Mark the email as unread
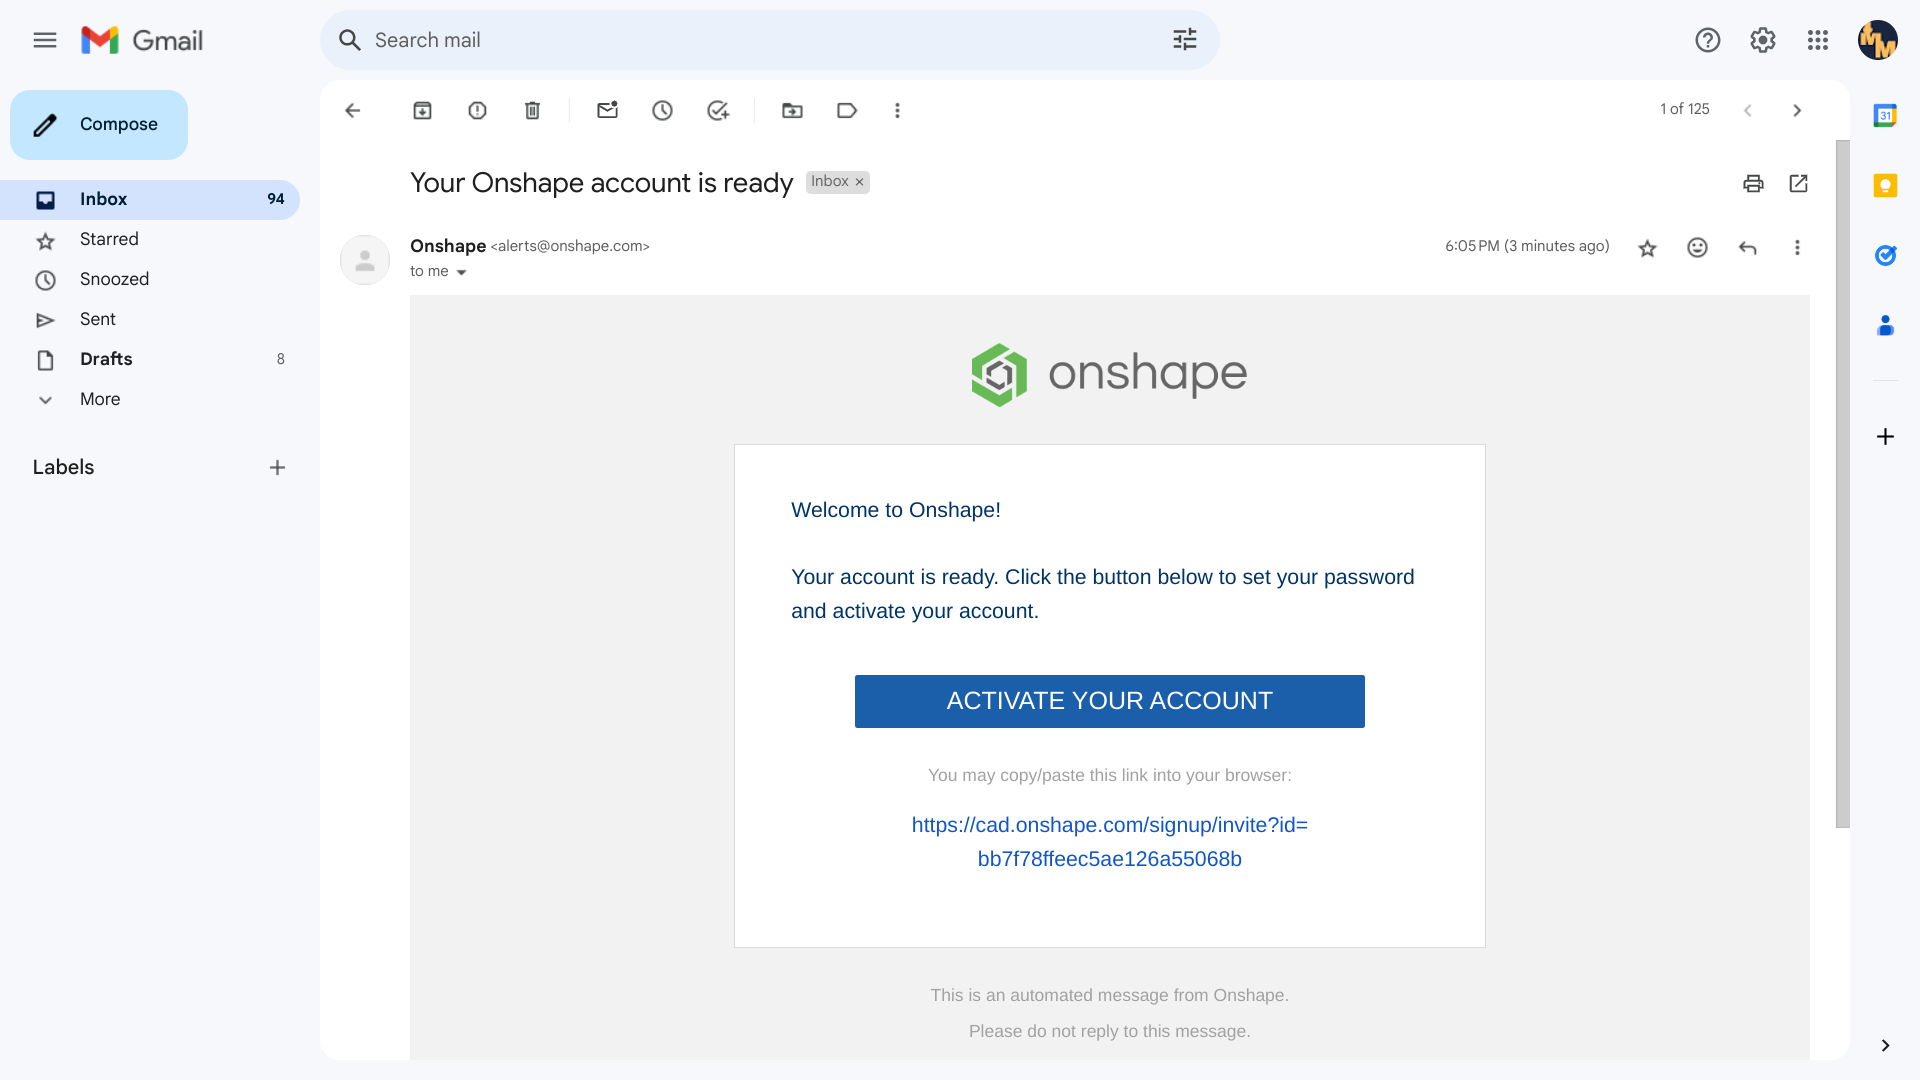Image resolution: width=1920 pixels, height=1080 pixels. coord(607,111)
